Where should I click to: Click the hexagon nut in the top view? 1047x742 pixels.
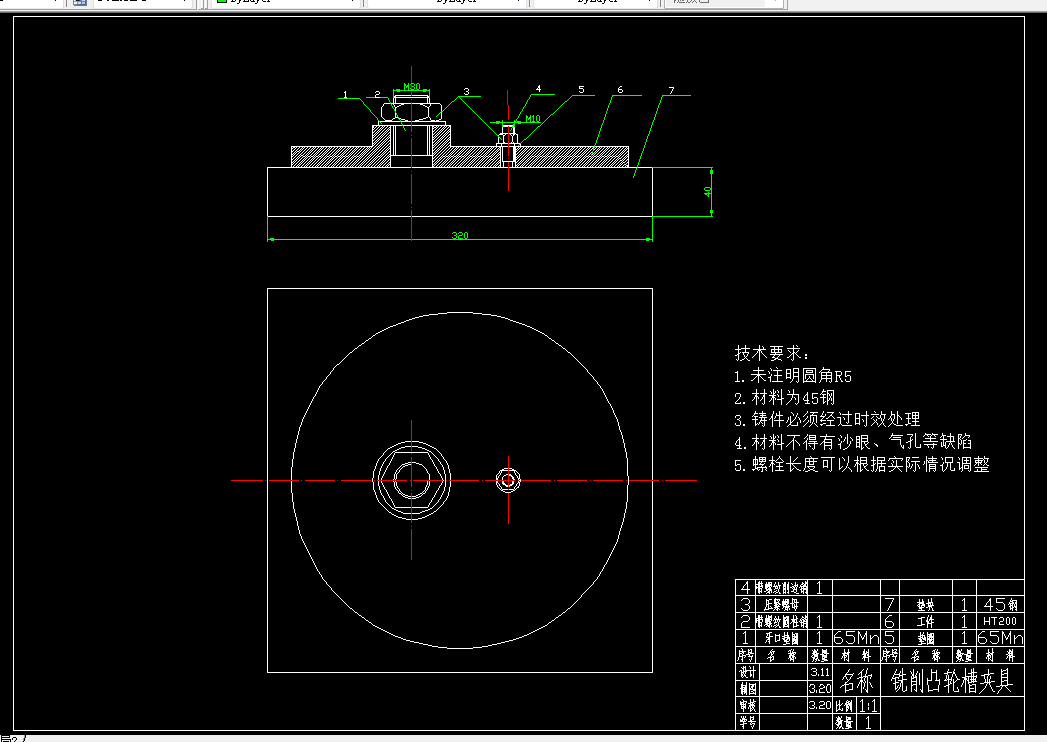[411, 480]
